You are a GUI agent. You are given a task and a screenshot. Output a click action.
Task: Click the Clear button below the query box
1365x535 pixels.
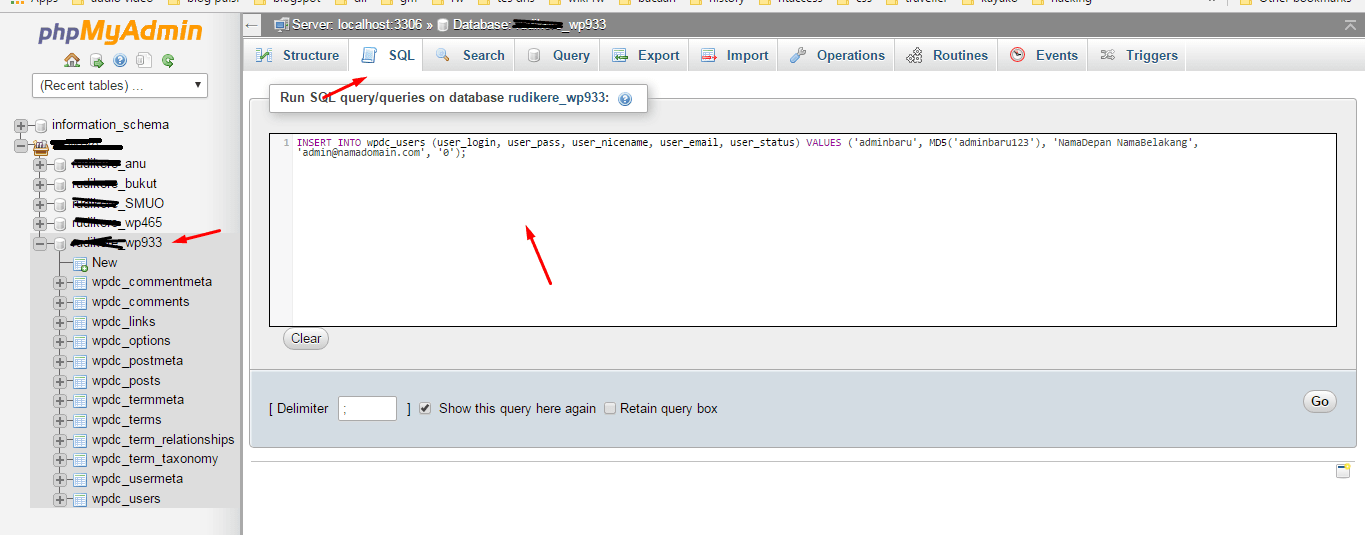point(306,338)
